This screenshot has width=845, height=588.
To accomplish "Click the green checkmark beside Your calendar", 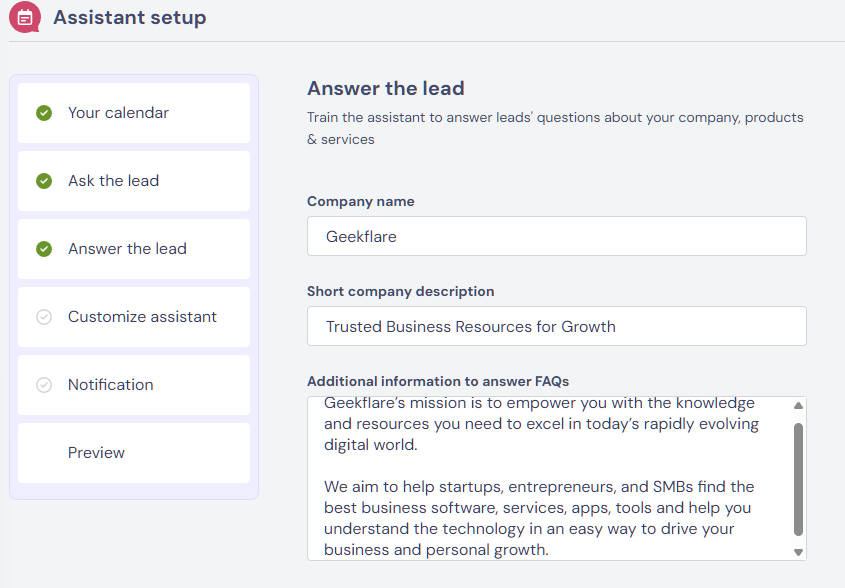I will tap(44, 113).
